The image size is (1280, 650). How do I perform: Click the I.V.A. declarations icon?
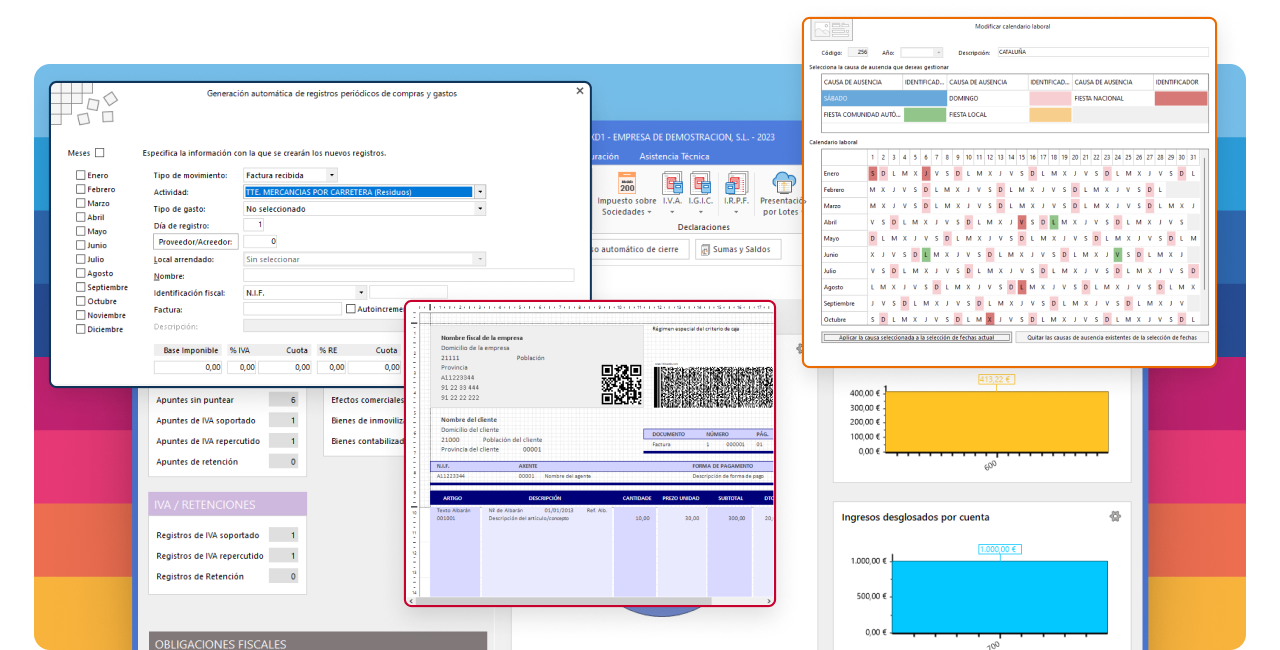coord(672,184)
